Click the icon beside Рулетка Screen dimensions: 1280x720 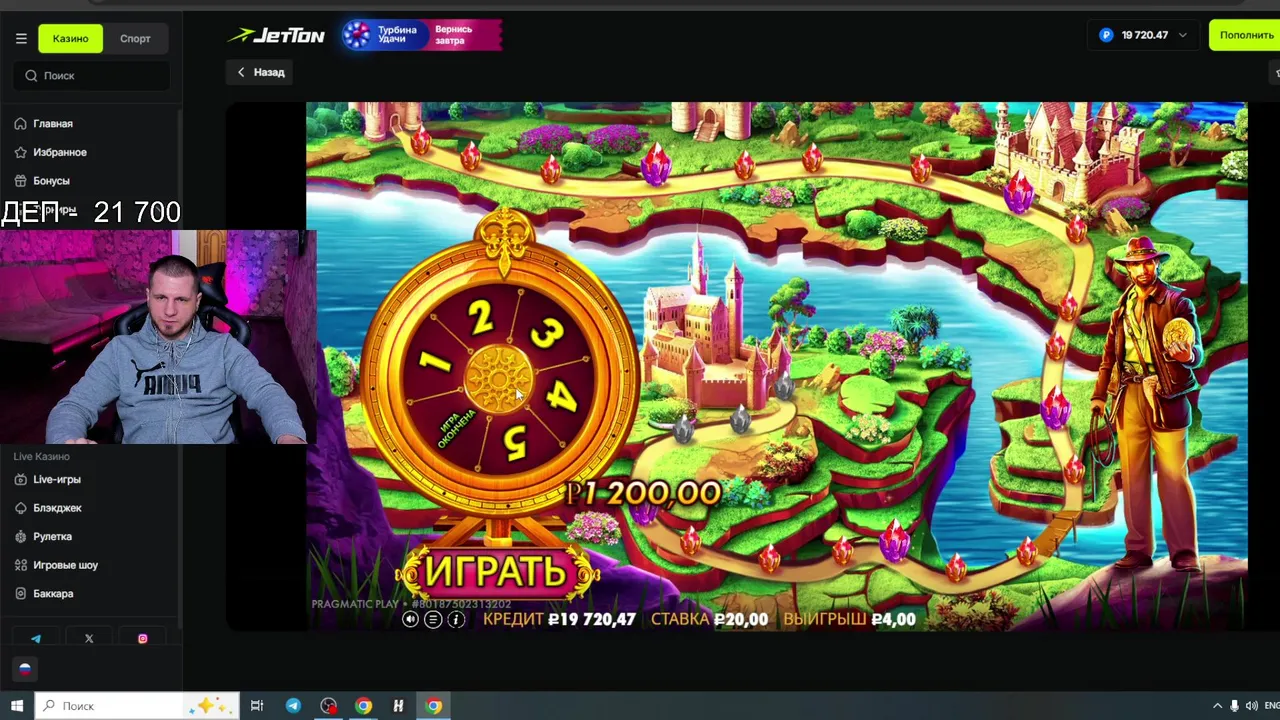(x=20, y=537)
